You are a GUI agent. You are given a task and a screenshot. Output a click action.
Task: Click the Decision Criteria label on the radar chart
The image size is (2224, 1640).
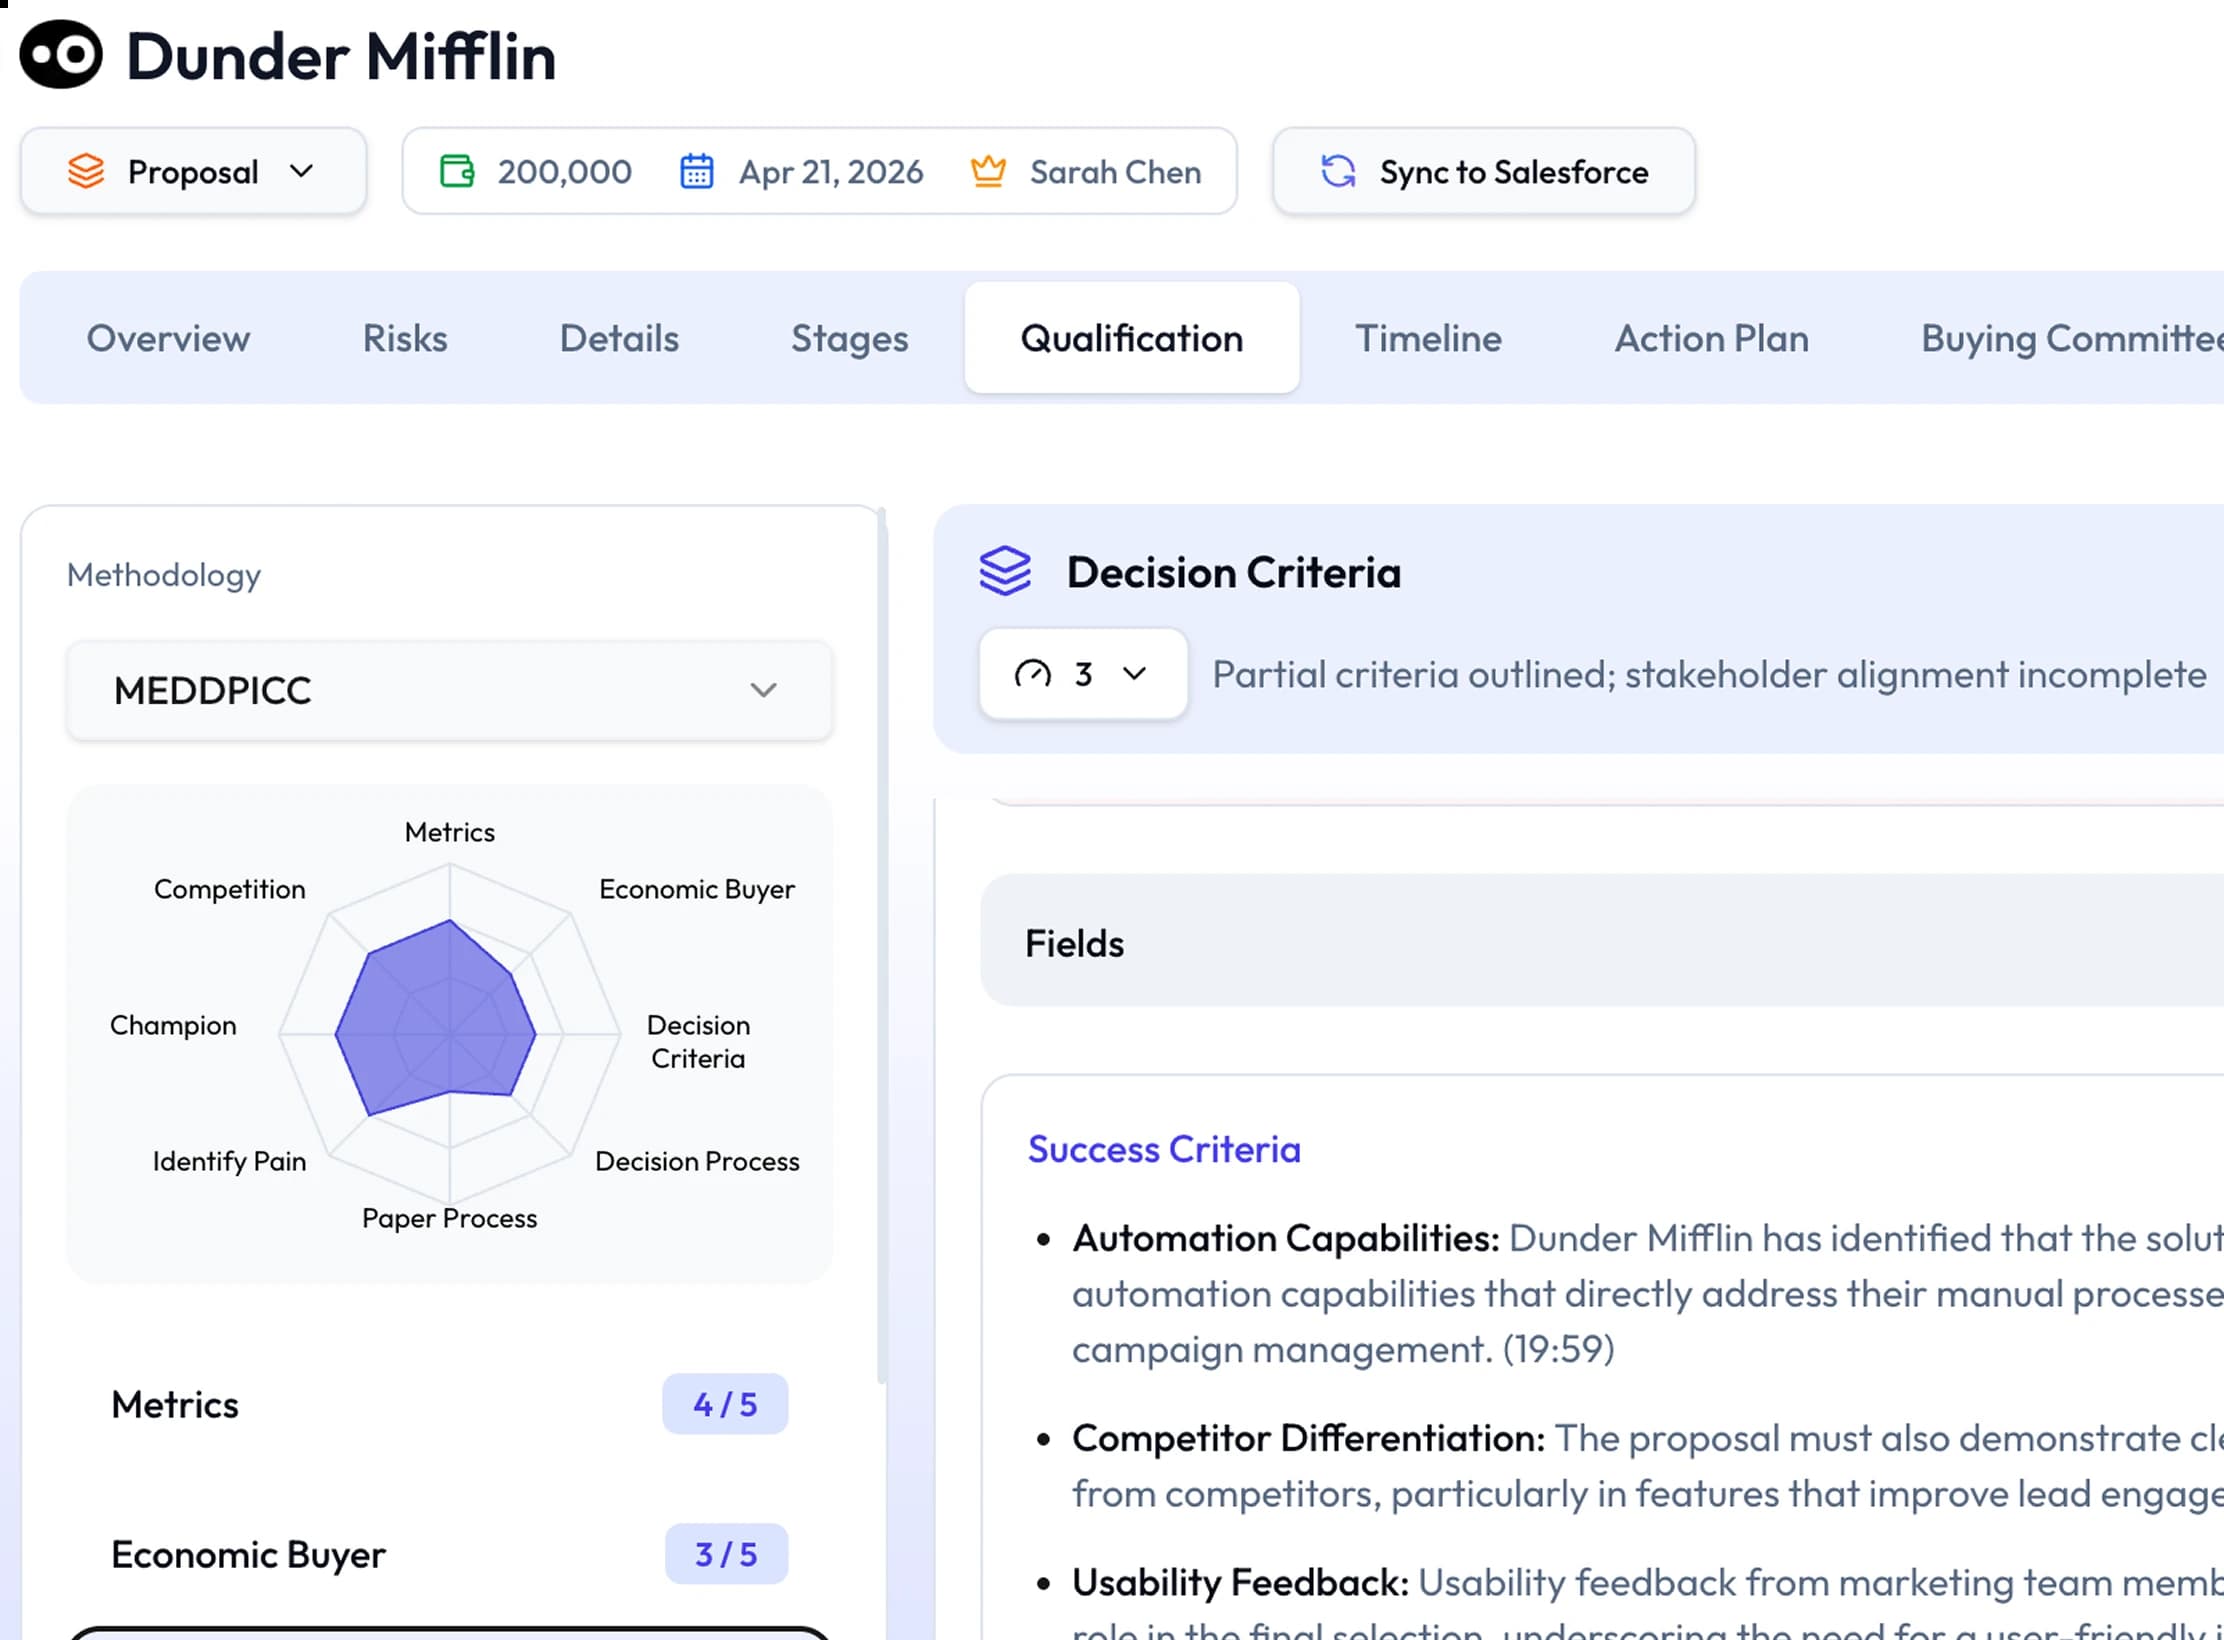pos(698,1041)
